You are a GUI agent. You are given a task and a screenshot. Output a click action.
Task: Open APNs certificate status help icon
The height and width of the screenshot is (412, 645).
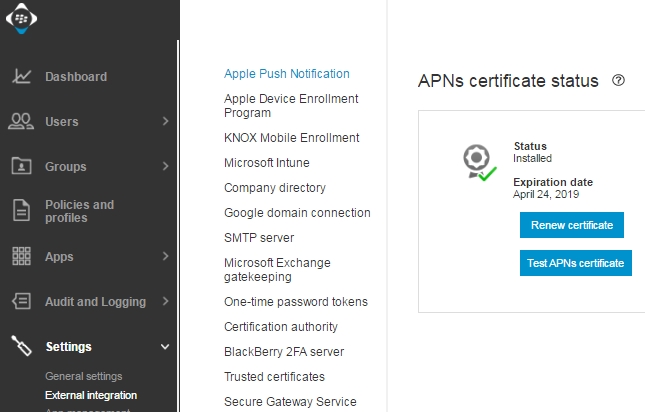(x=618, y=80)
